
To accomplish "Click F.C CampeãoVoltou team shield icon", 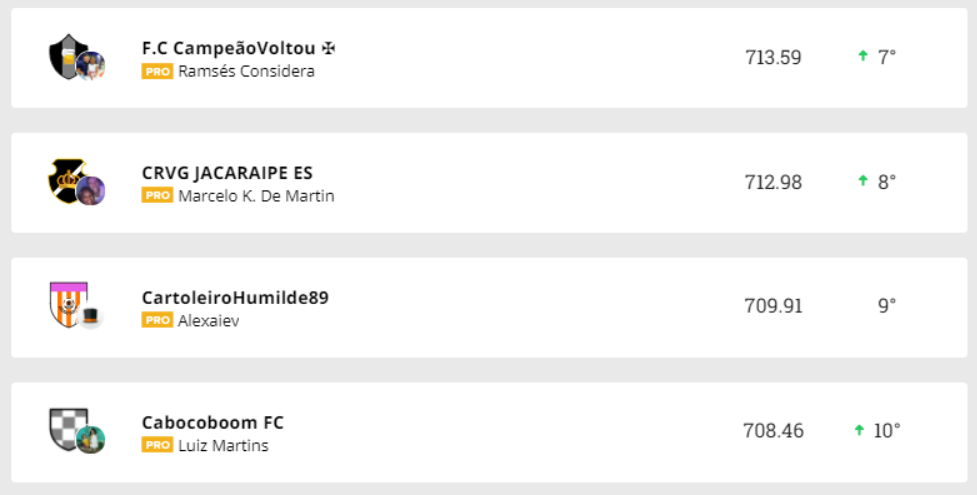I will point(68,56).
